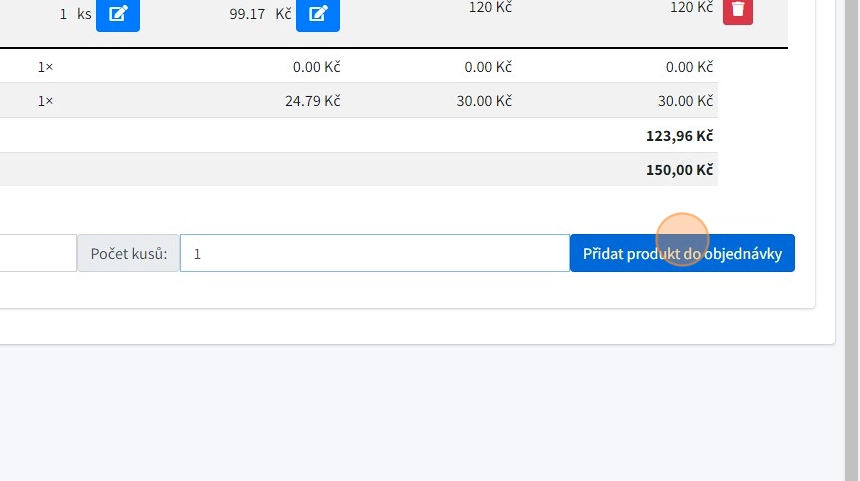
Task: Click the 1 ks quantity text
Action: [x=75, y=14]
